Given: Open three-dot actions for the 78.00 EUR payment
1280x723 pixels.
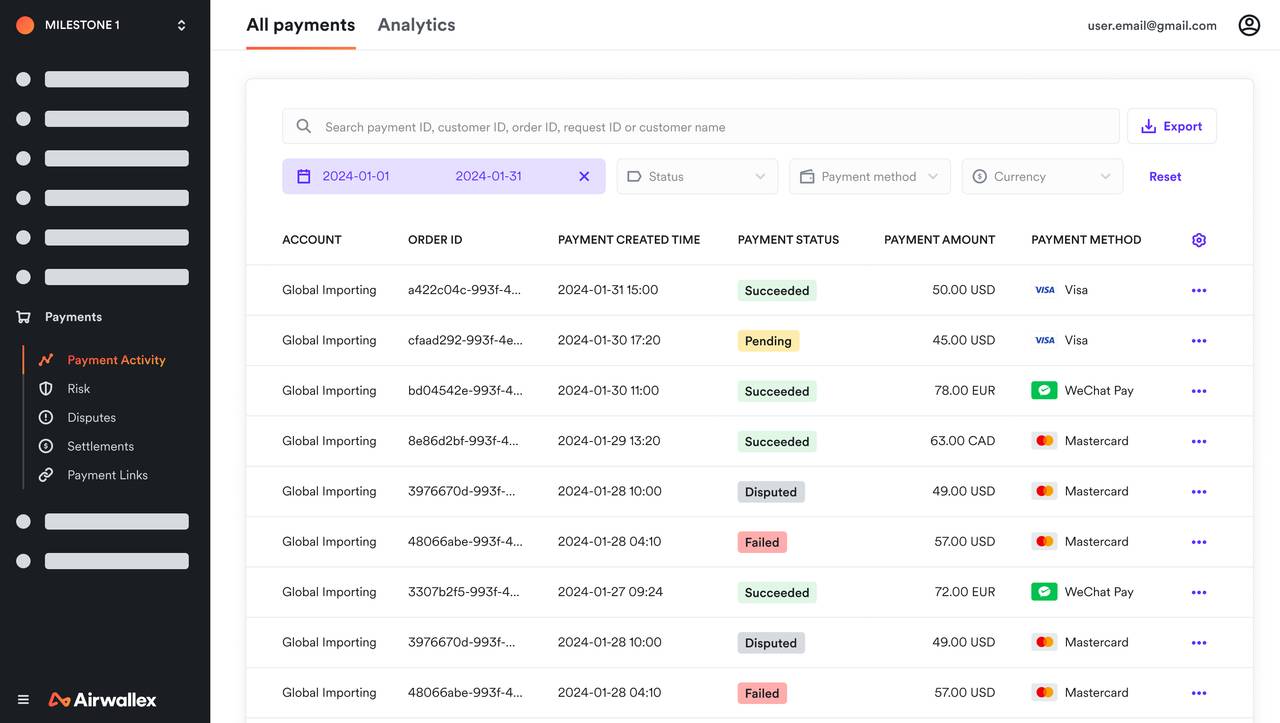Looking at the screenshot, I should 1199,391.
